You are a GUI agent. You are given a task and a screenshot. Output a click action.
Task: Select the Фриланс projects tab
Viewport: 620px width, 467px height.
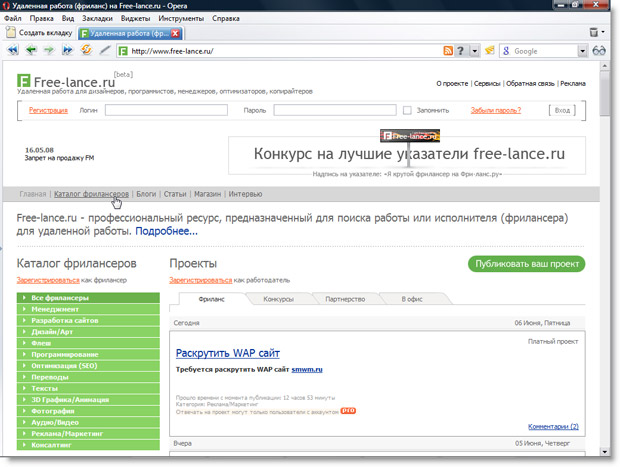(212, 299)
